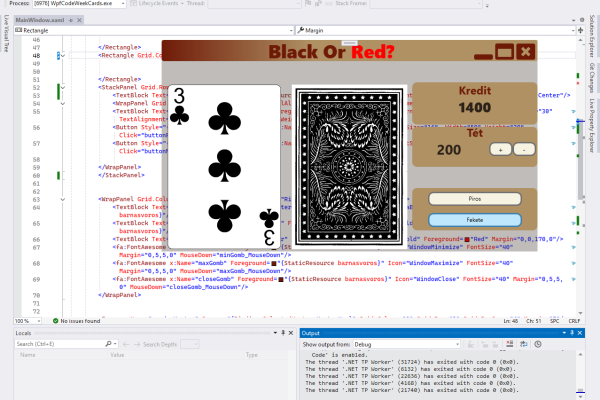The height and width of the screenshot is (400, 600).
Task: Close the Locals panel
Action: (x=288, y=332)
